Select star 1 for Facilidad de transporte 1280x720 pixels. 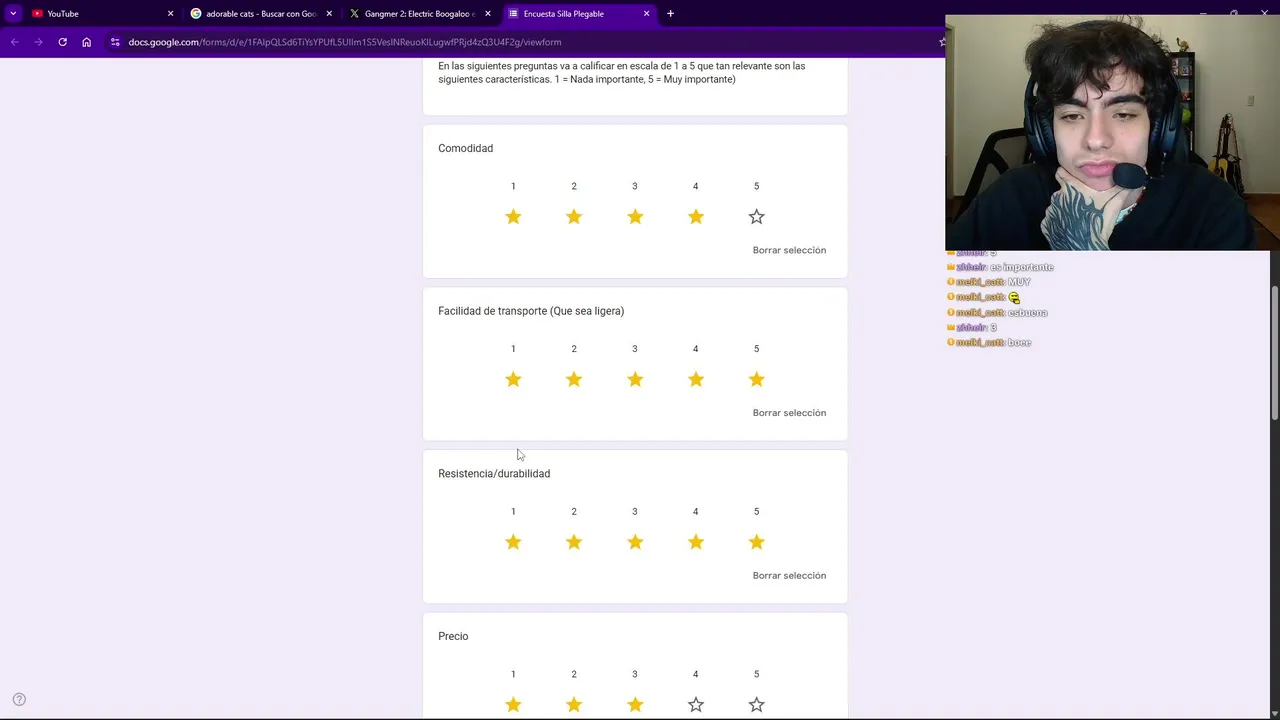coord(513,380)
